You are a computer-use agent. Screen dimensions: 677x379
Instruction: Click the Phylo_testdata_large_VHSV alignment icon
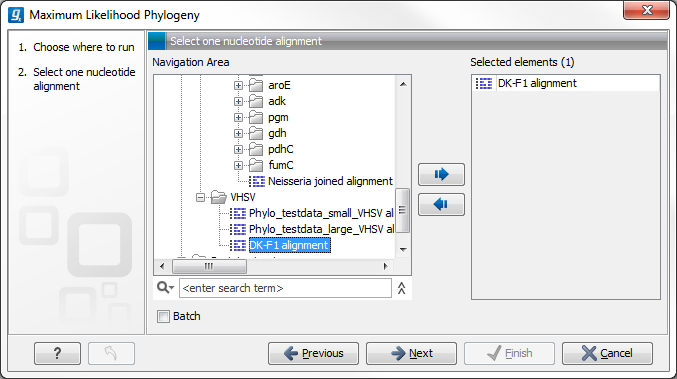click(x=238, y=229)
